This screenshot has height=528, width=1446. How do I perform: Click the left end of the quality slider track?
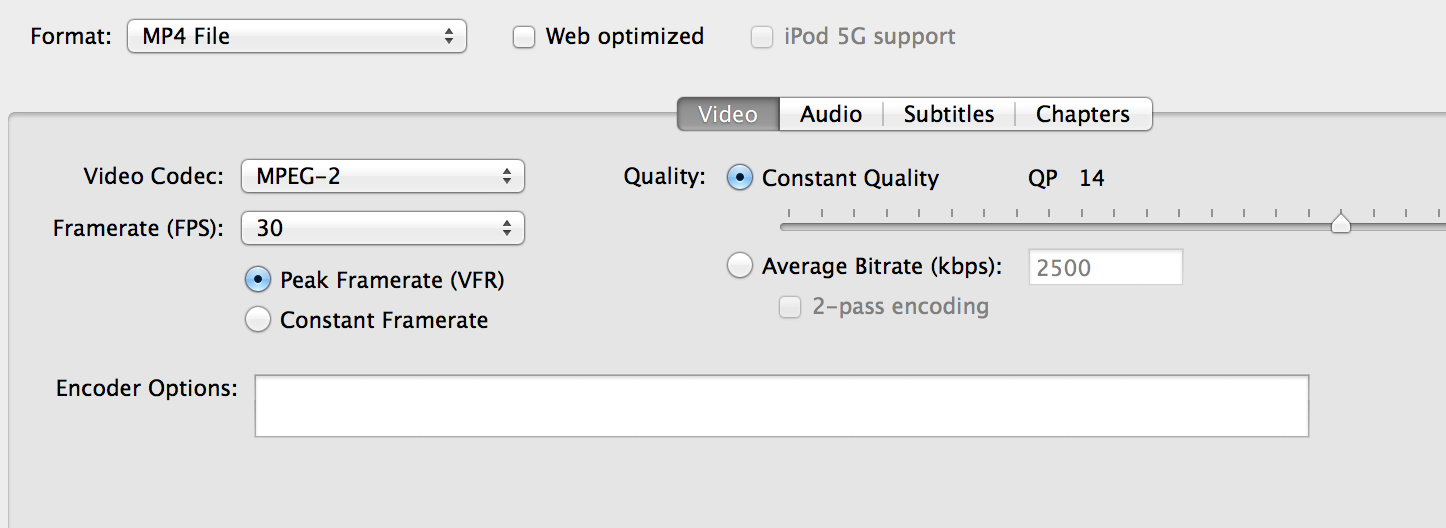pyautogui.click(x=790, y=227)
